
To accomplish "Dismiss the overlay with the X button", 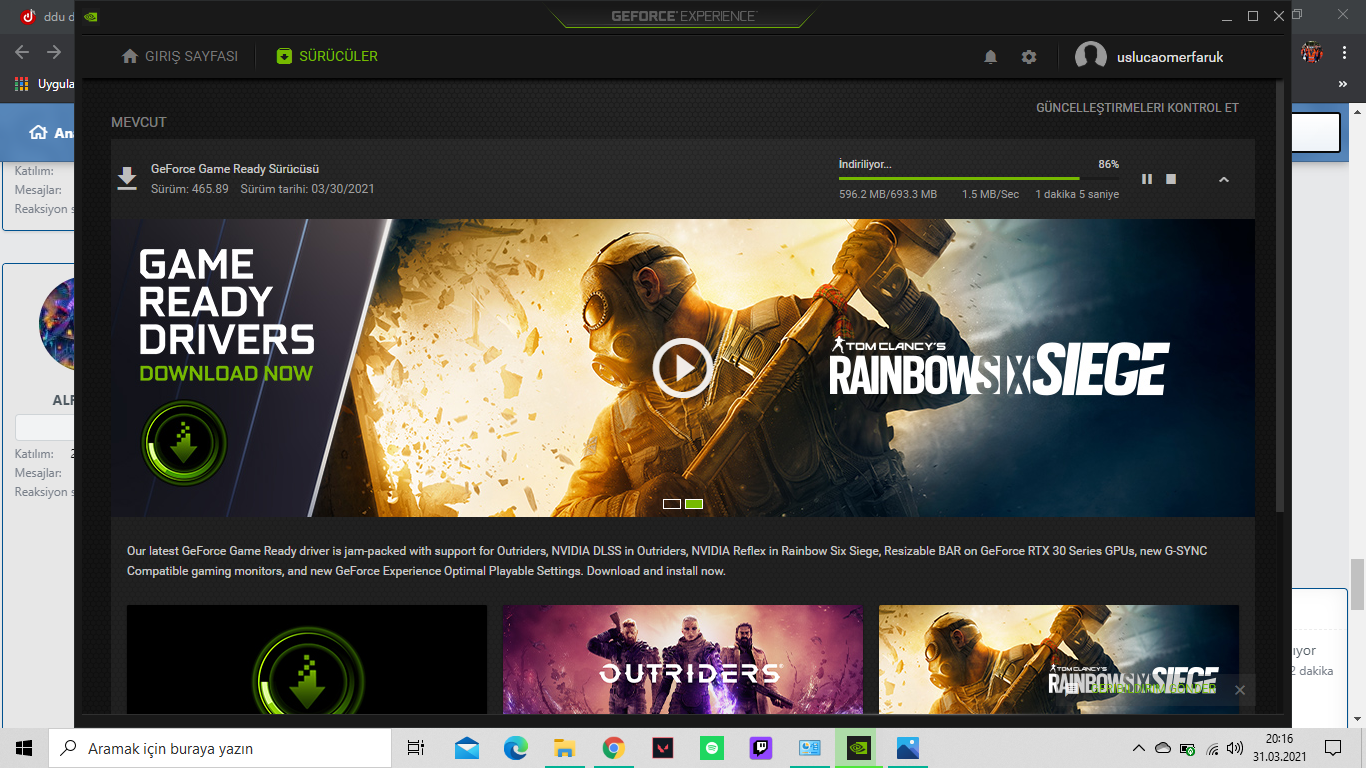I will click(1240, 690).
